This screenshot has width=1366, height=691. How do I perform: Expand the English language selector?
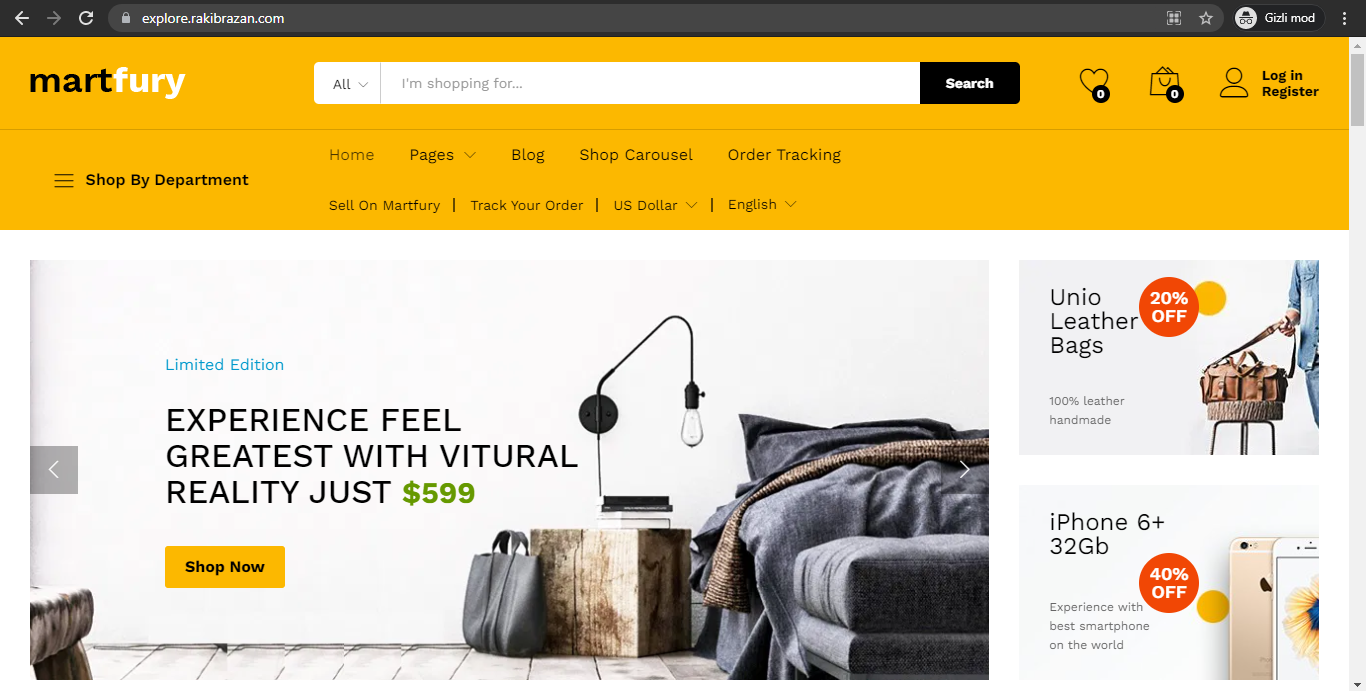click(x=762, y=204)
